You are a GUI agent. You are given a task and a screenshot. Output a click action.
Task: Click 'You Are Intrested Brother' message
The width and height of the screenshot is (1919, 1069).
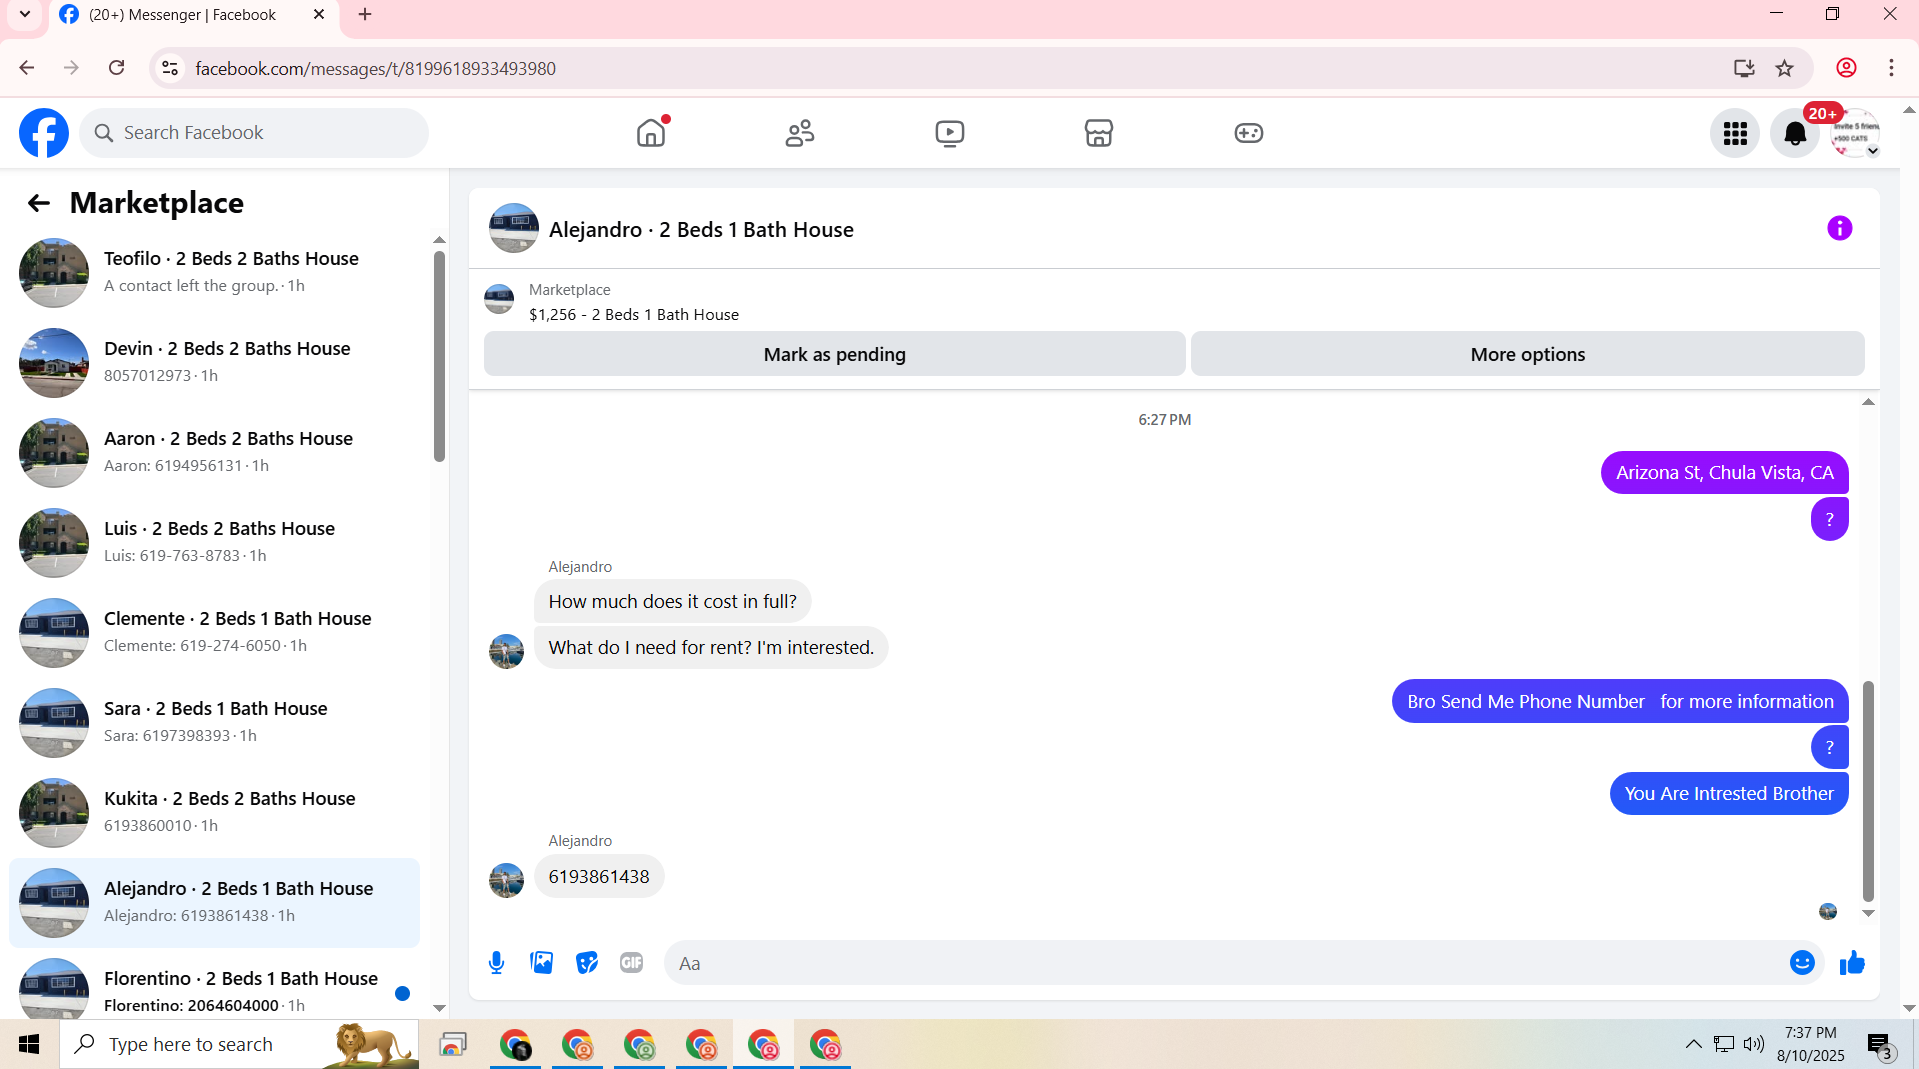[1729, 794]
